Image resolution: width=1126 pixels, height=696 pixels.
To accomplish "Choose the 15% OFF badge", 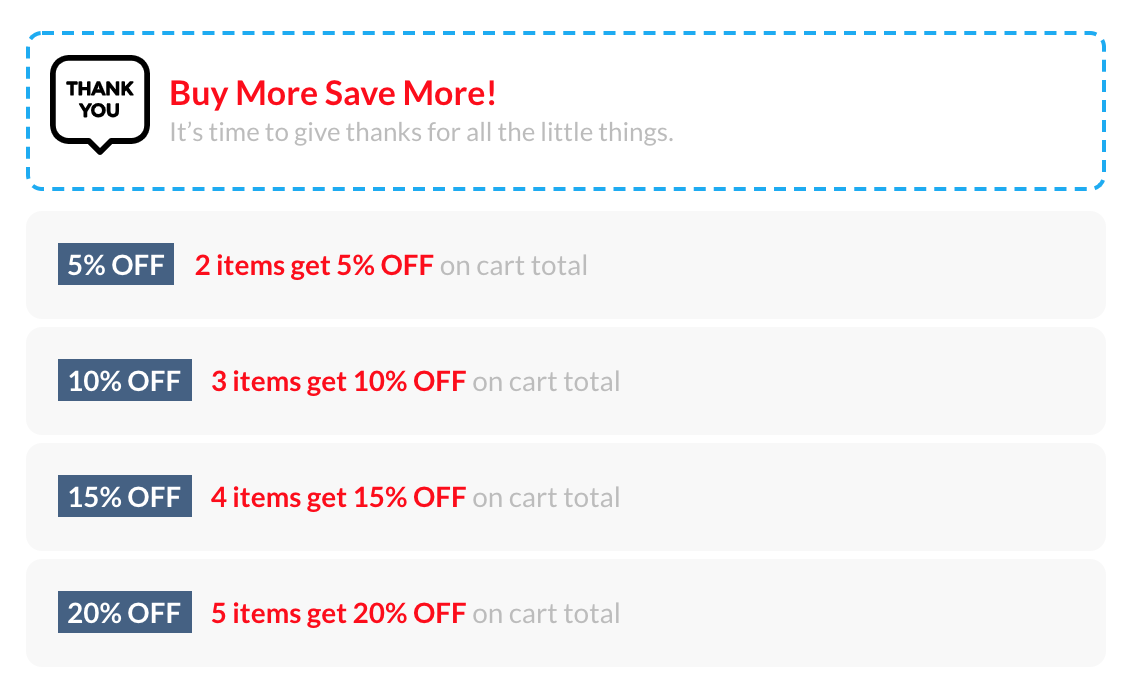I will point(125,497).
